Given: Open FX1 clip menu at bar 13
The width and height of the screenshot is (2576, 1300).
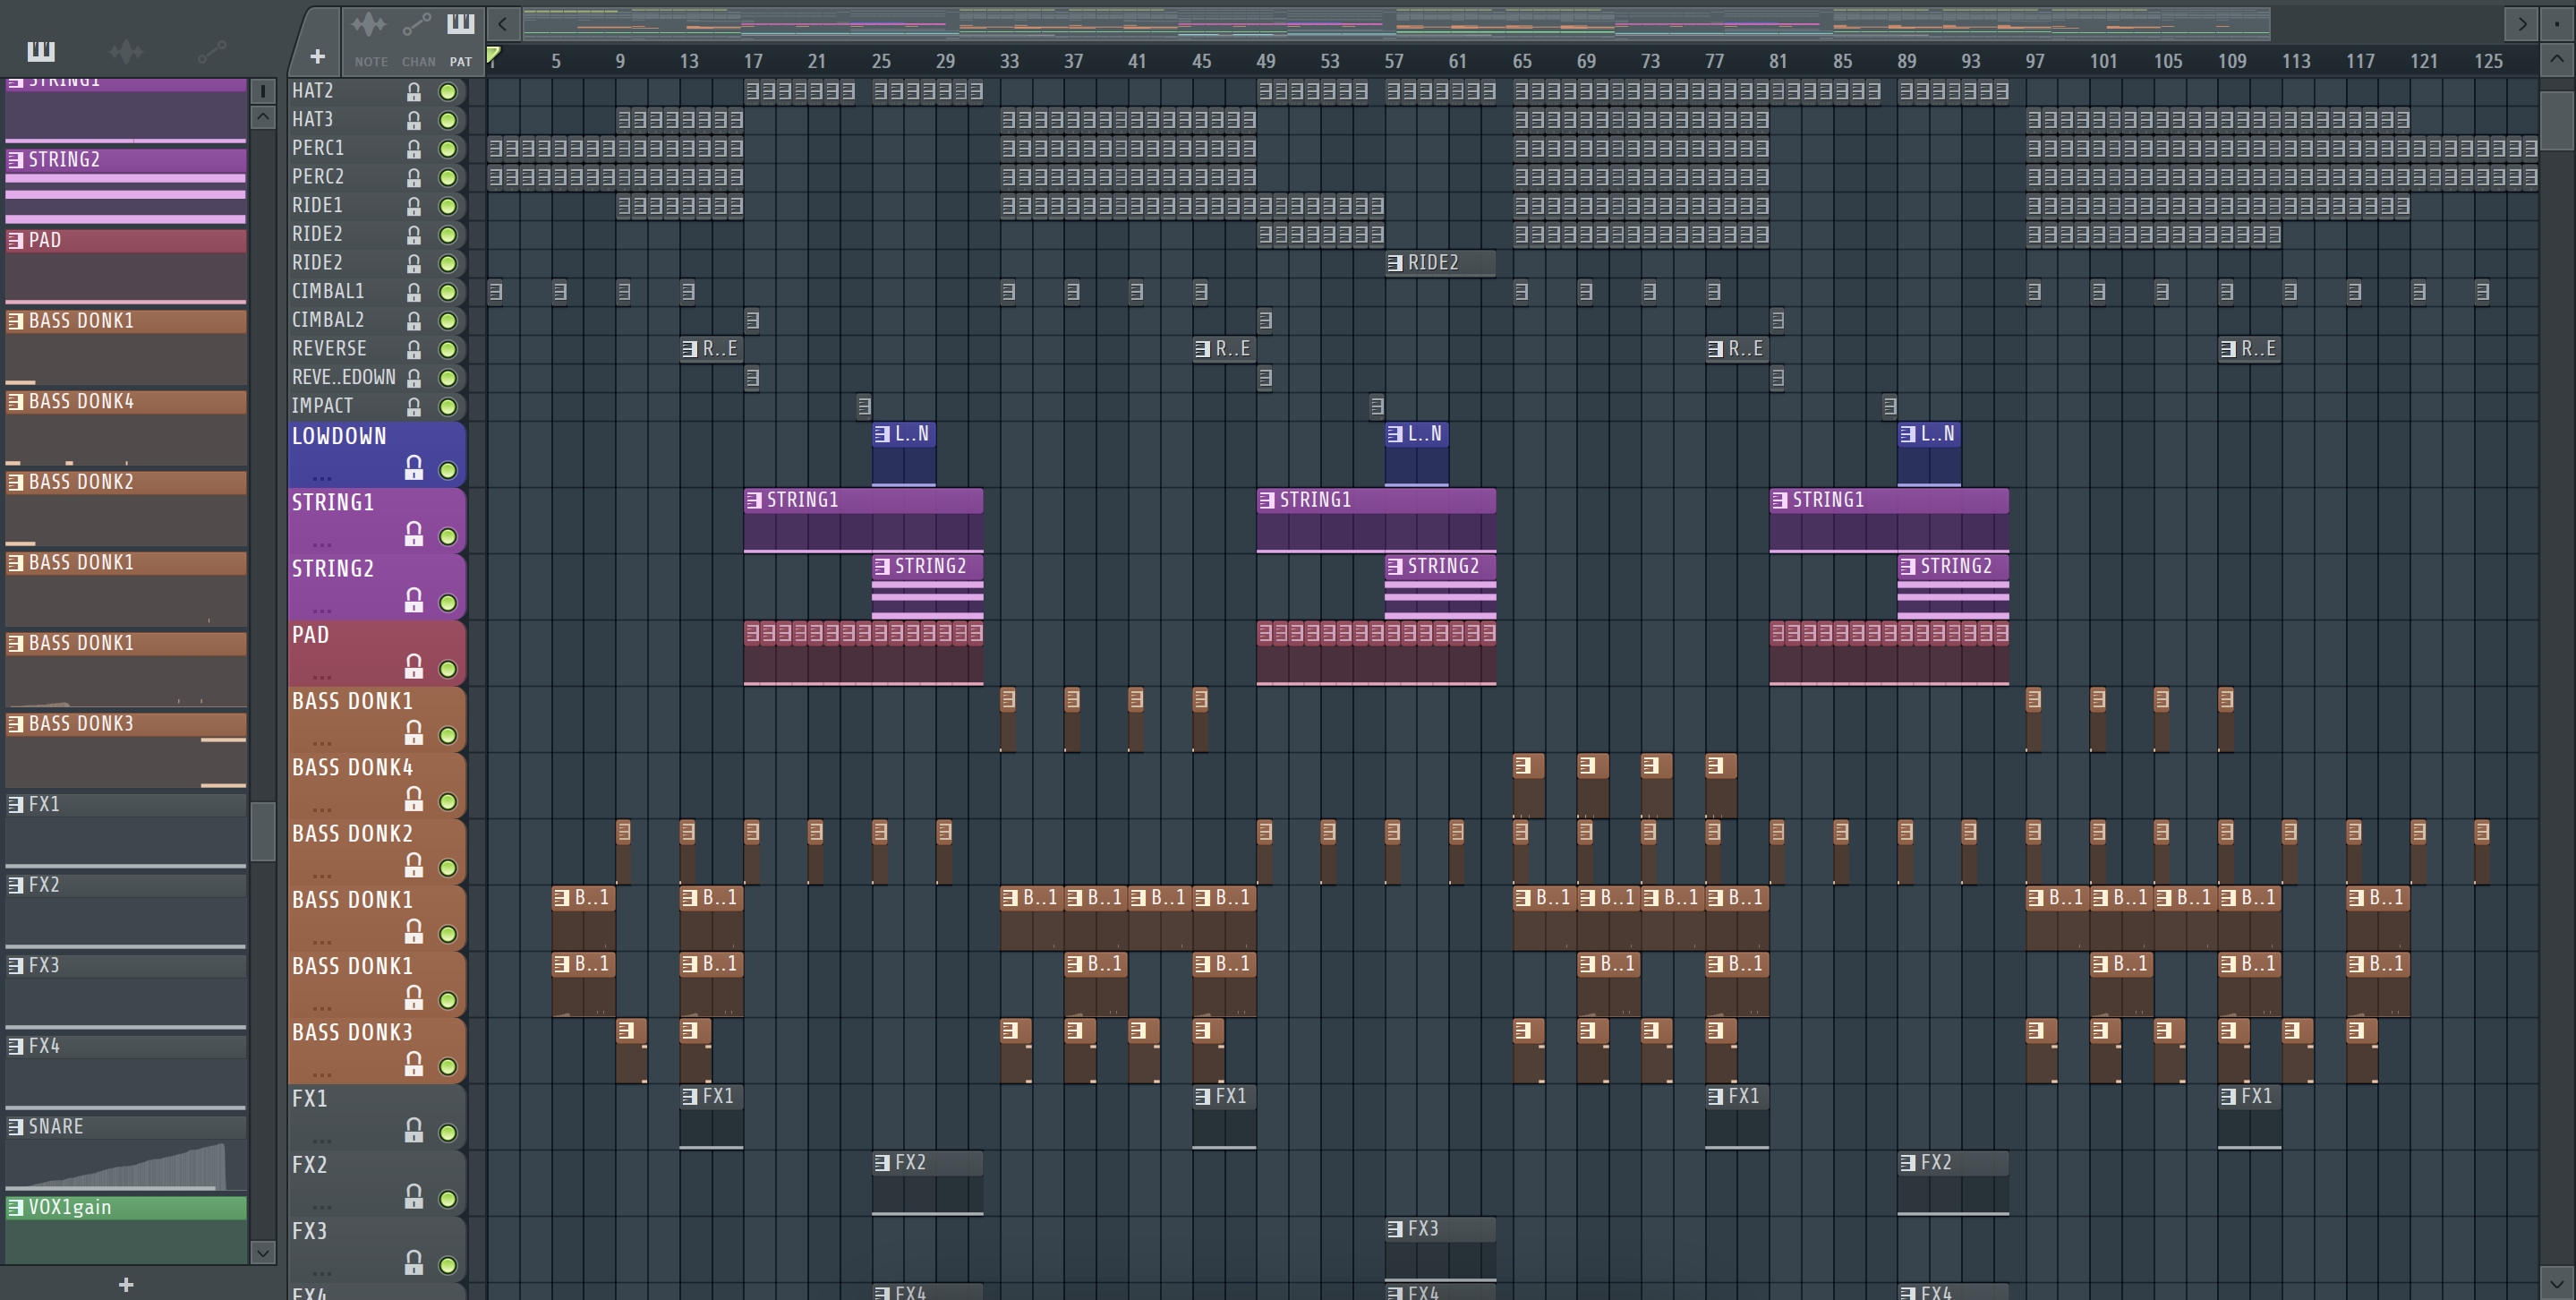Looking at the screenshot, I should 690,1097.
